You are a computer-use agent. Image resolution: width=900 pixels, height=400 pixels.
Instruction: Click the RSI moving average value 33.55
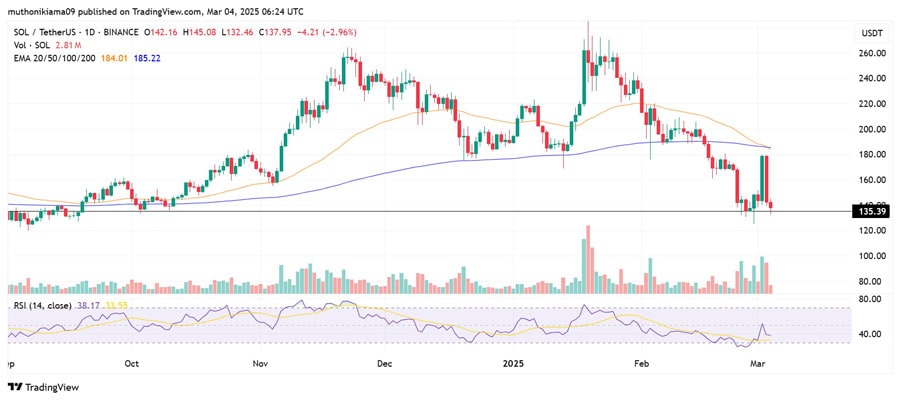(115, 306)
